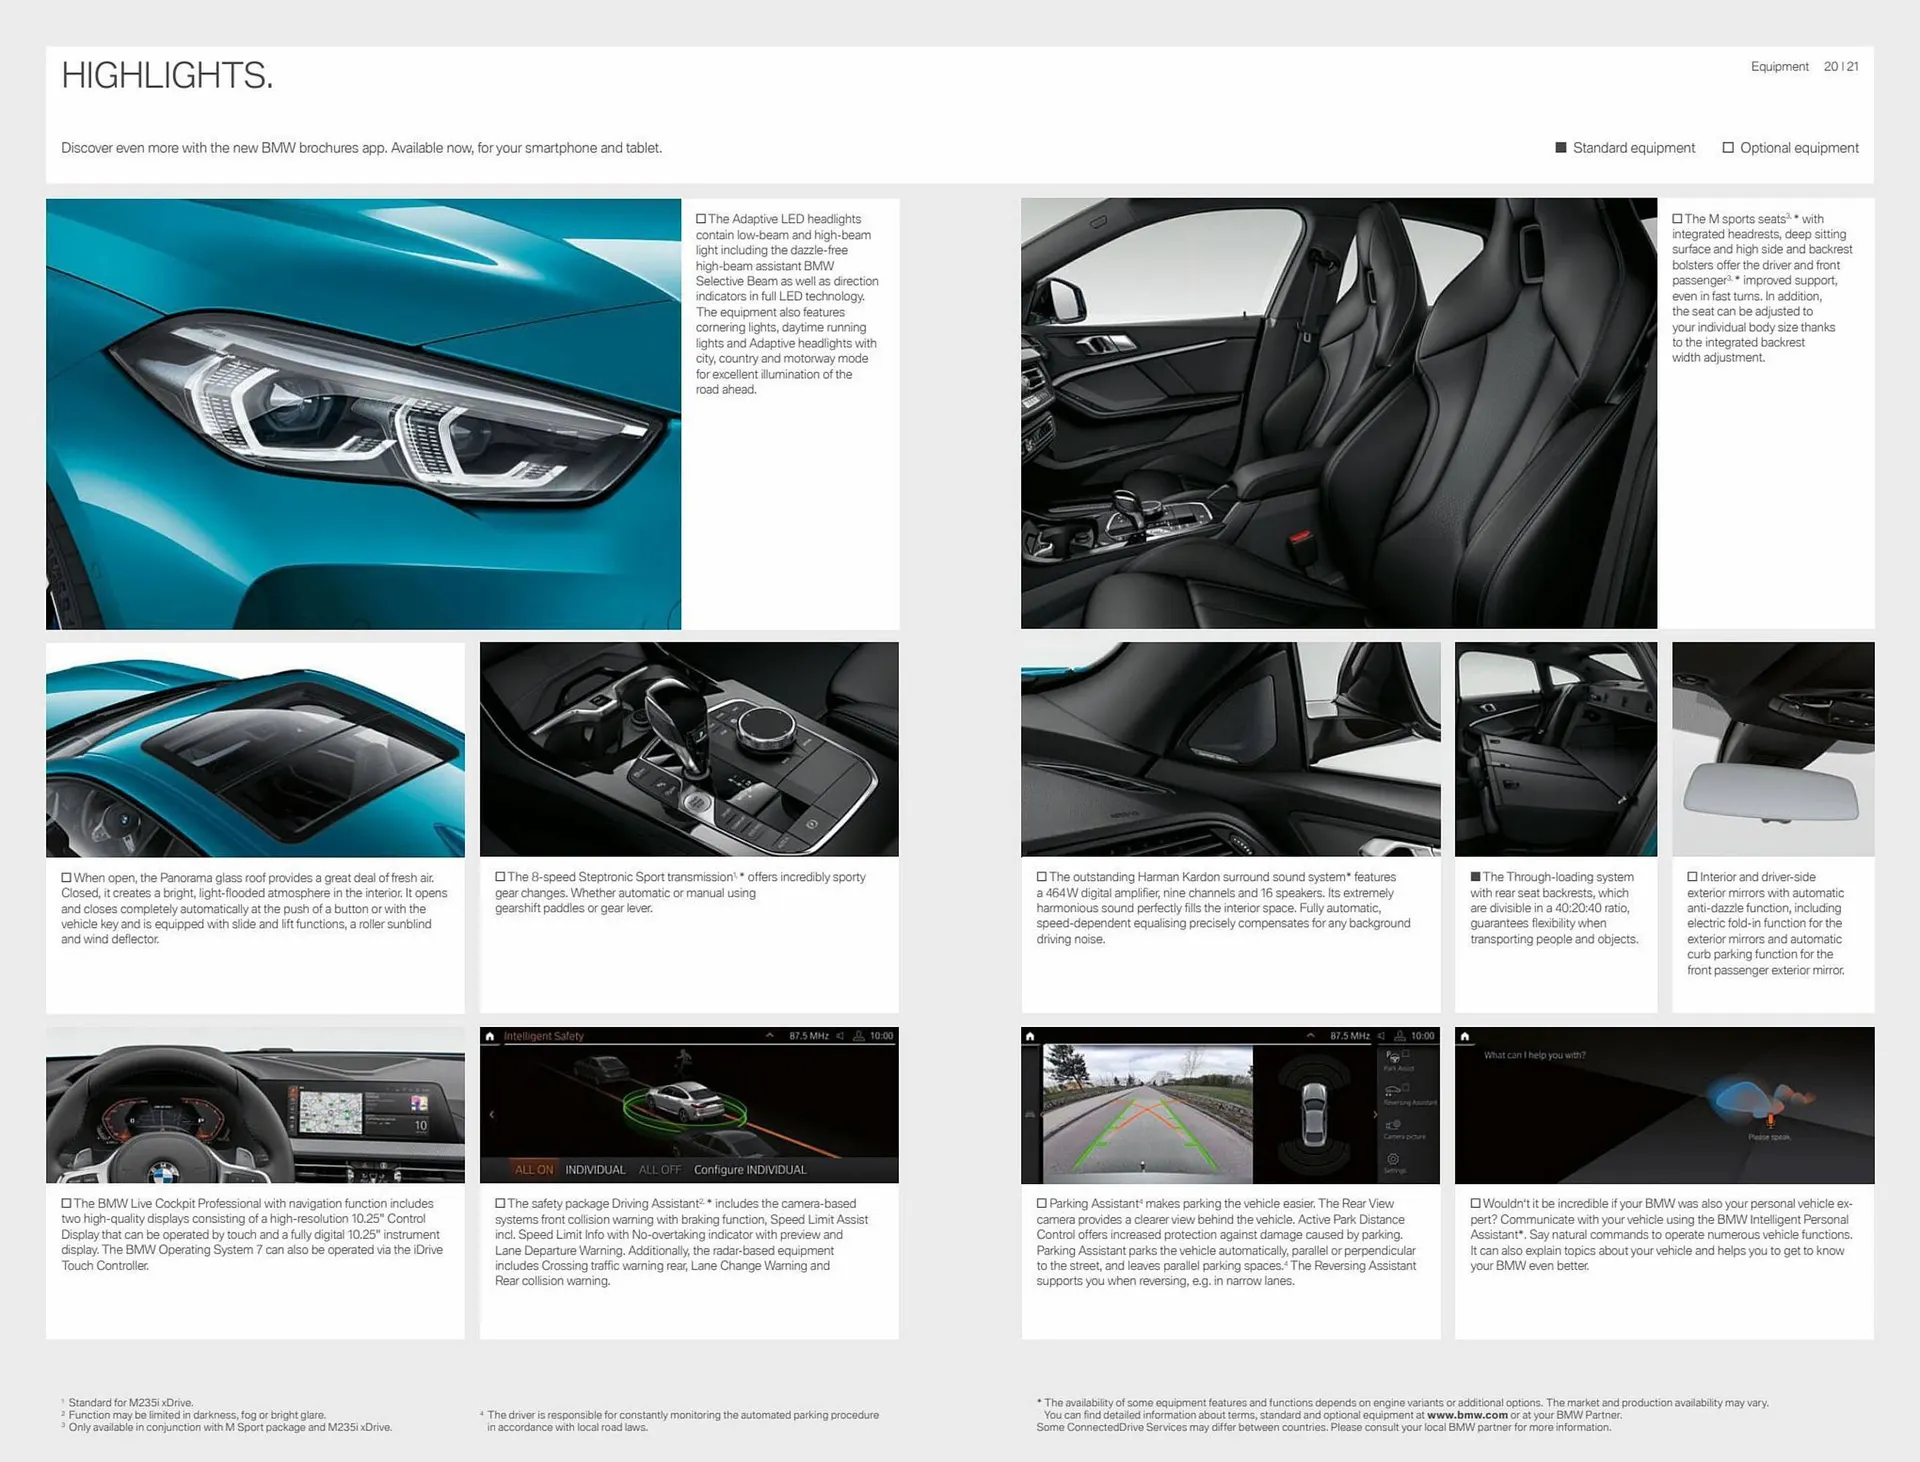Open Settings gear on the parking screen
The height and width of the screenshot is (1462, 1920).
[x=1392, y=1160]
